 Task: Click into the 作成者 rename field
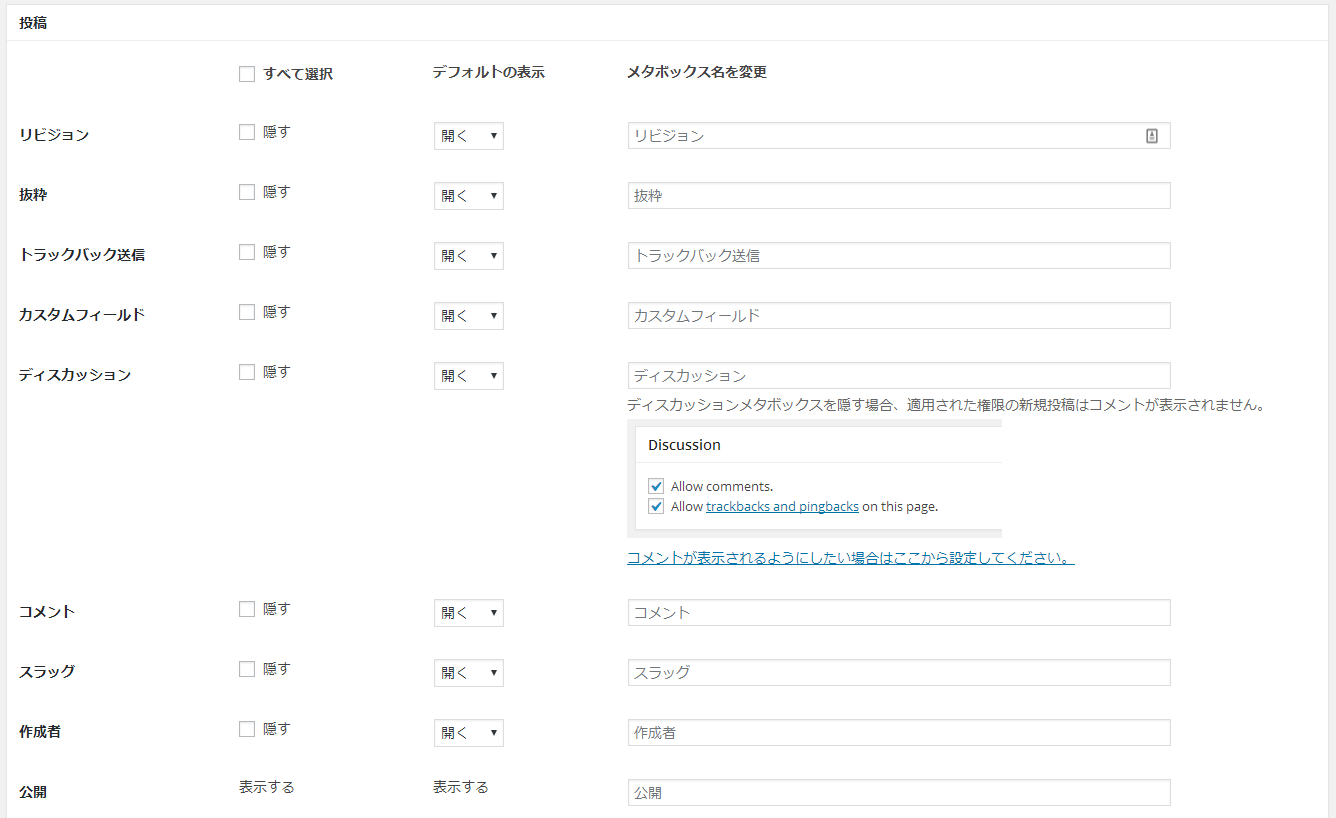[x=898, y=733]
